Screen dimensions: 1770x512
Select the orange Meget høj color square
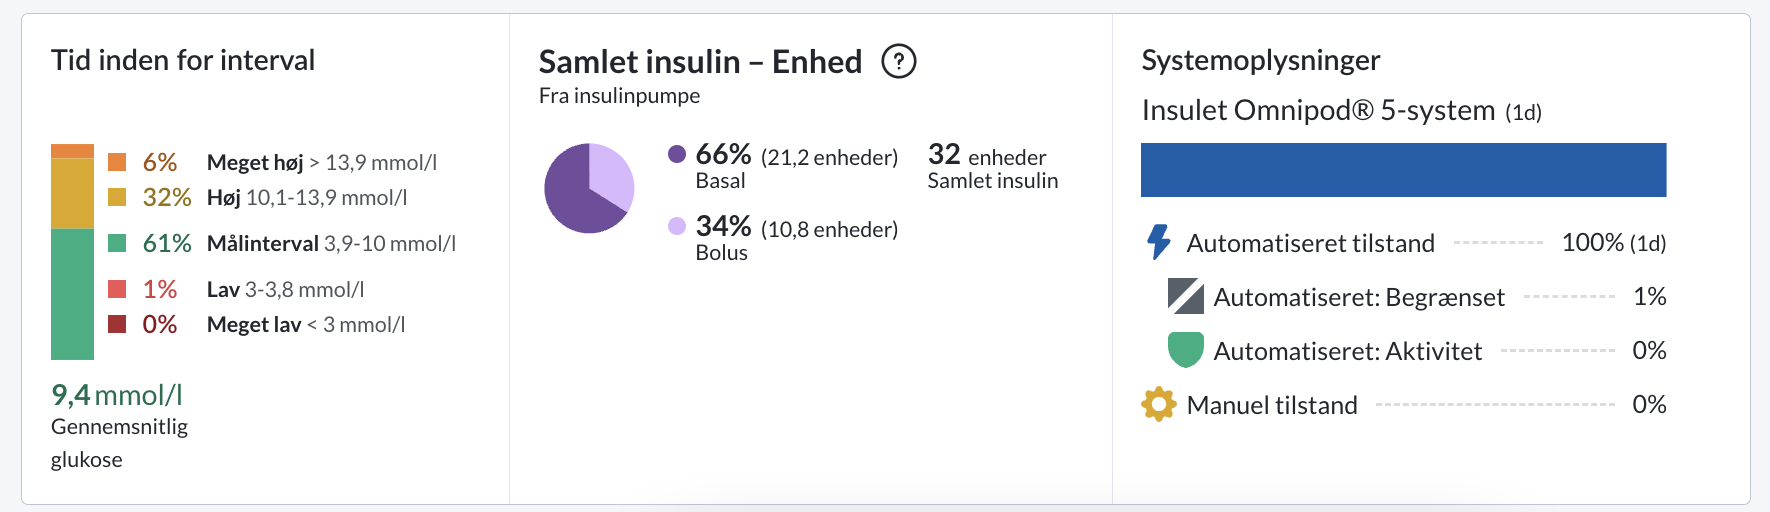[x=117, y=162]
